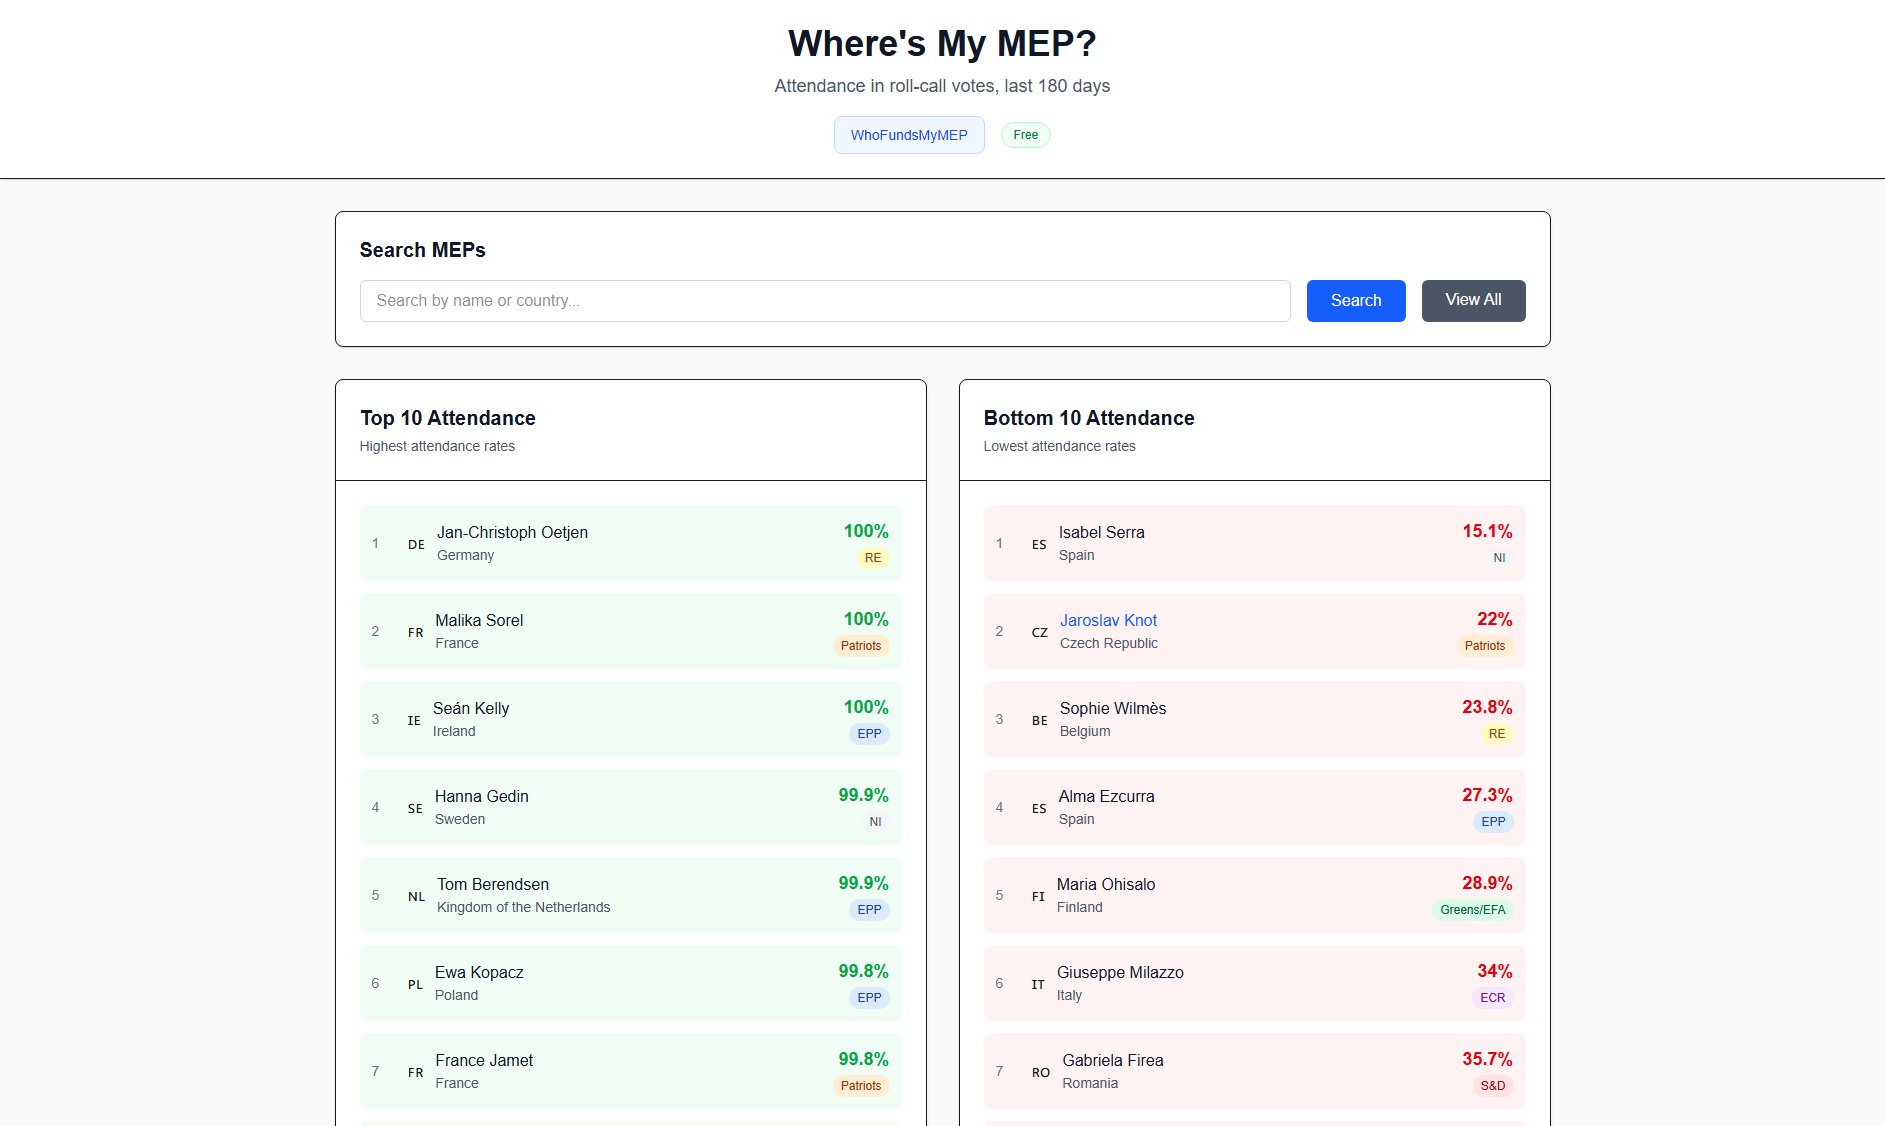
Task: Click the RE badge under Jan-Christoph Oetjen
Action: (x=872, y=558)
